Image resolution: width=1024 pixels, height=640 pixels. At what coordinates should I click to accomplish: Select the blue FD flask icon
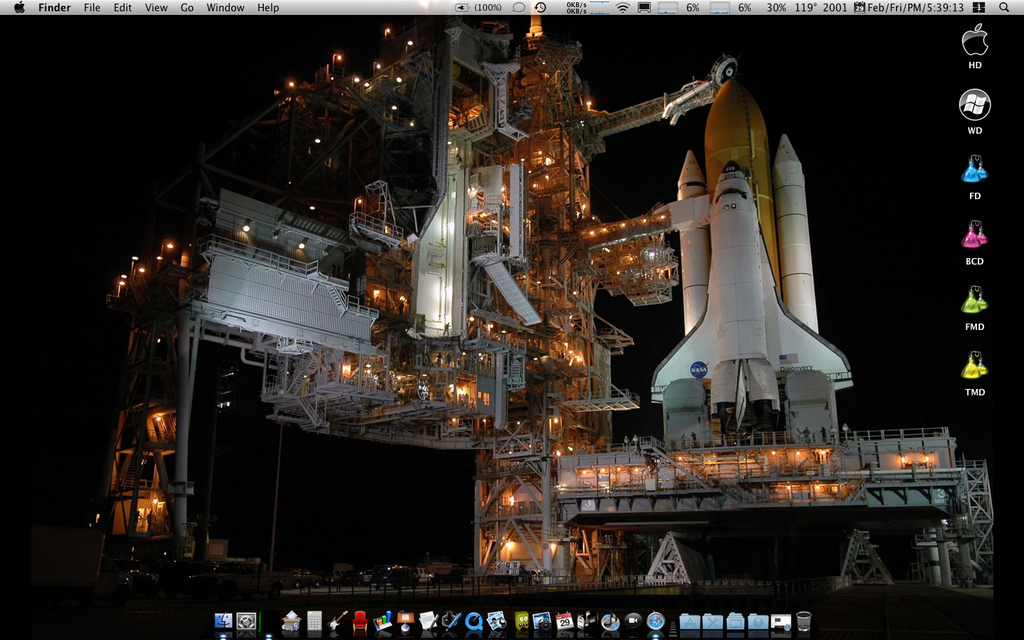975,170
